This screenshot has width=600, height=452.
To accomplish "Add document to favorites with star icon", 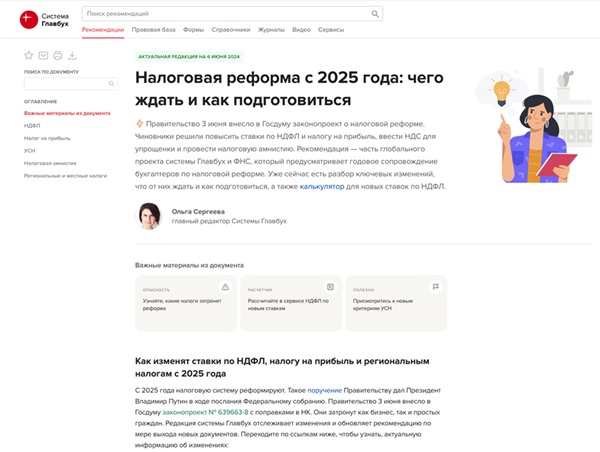I will click(x=28, y=55).
